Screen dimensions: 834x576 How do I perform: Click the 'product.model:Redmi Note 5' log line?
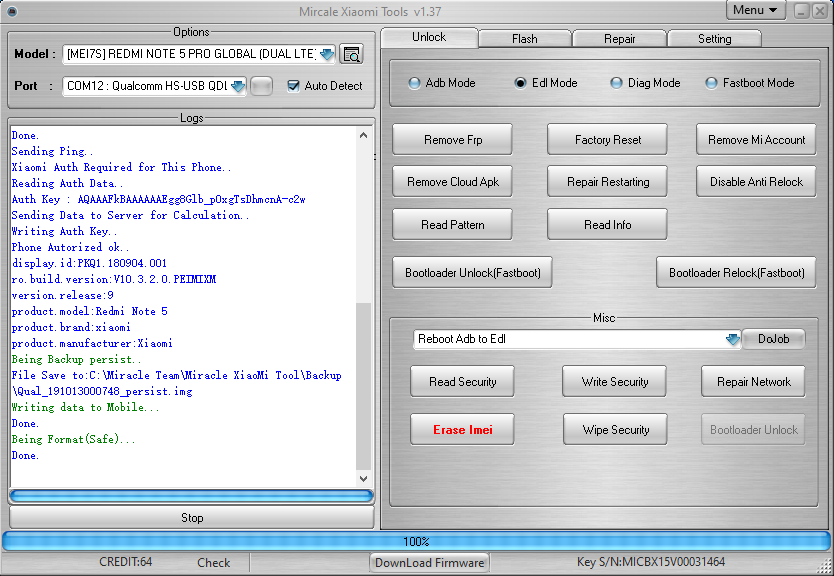tap(89, 311)
